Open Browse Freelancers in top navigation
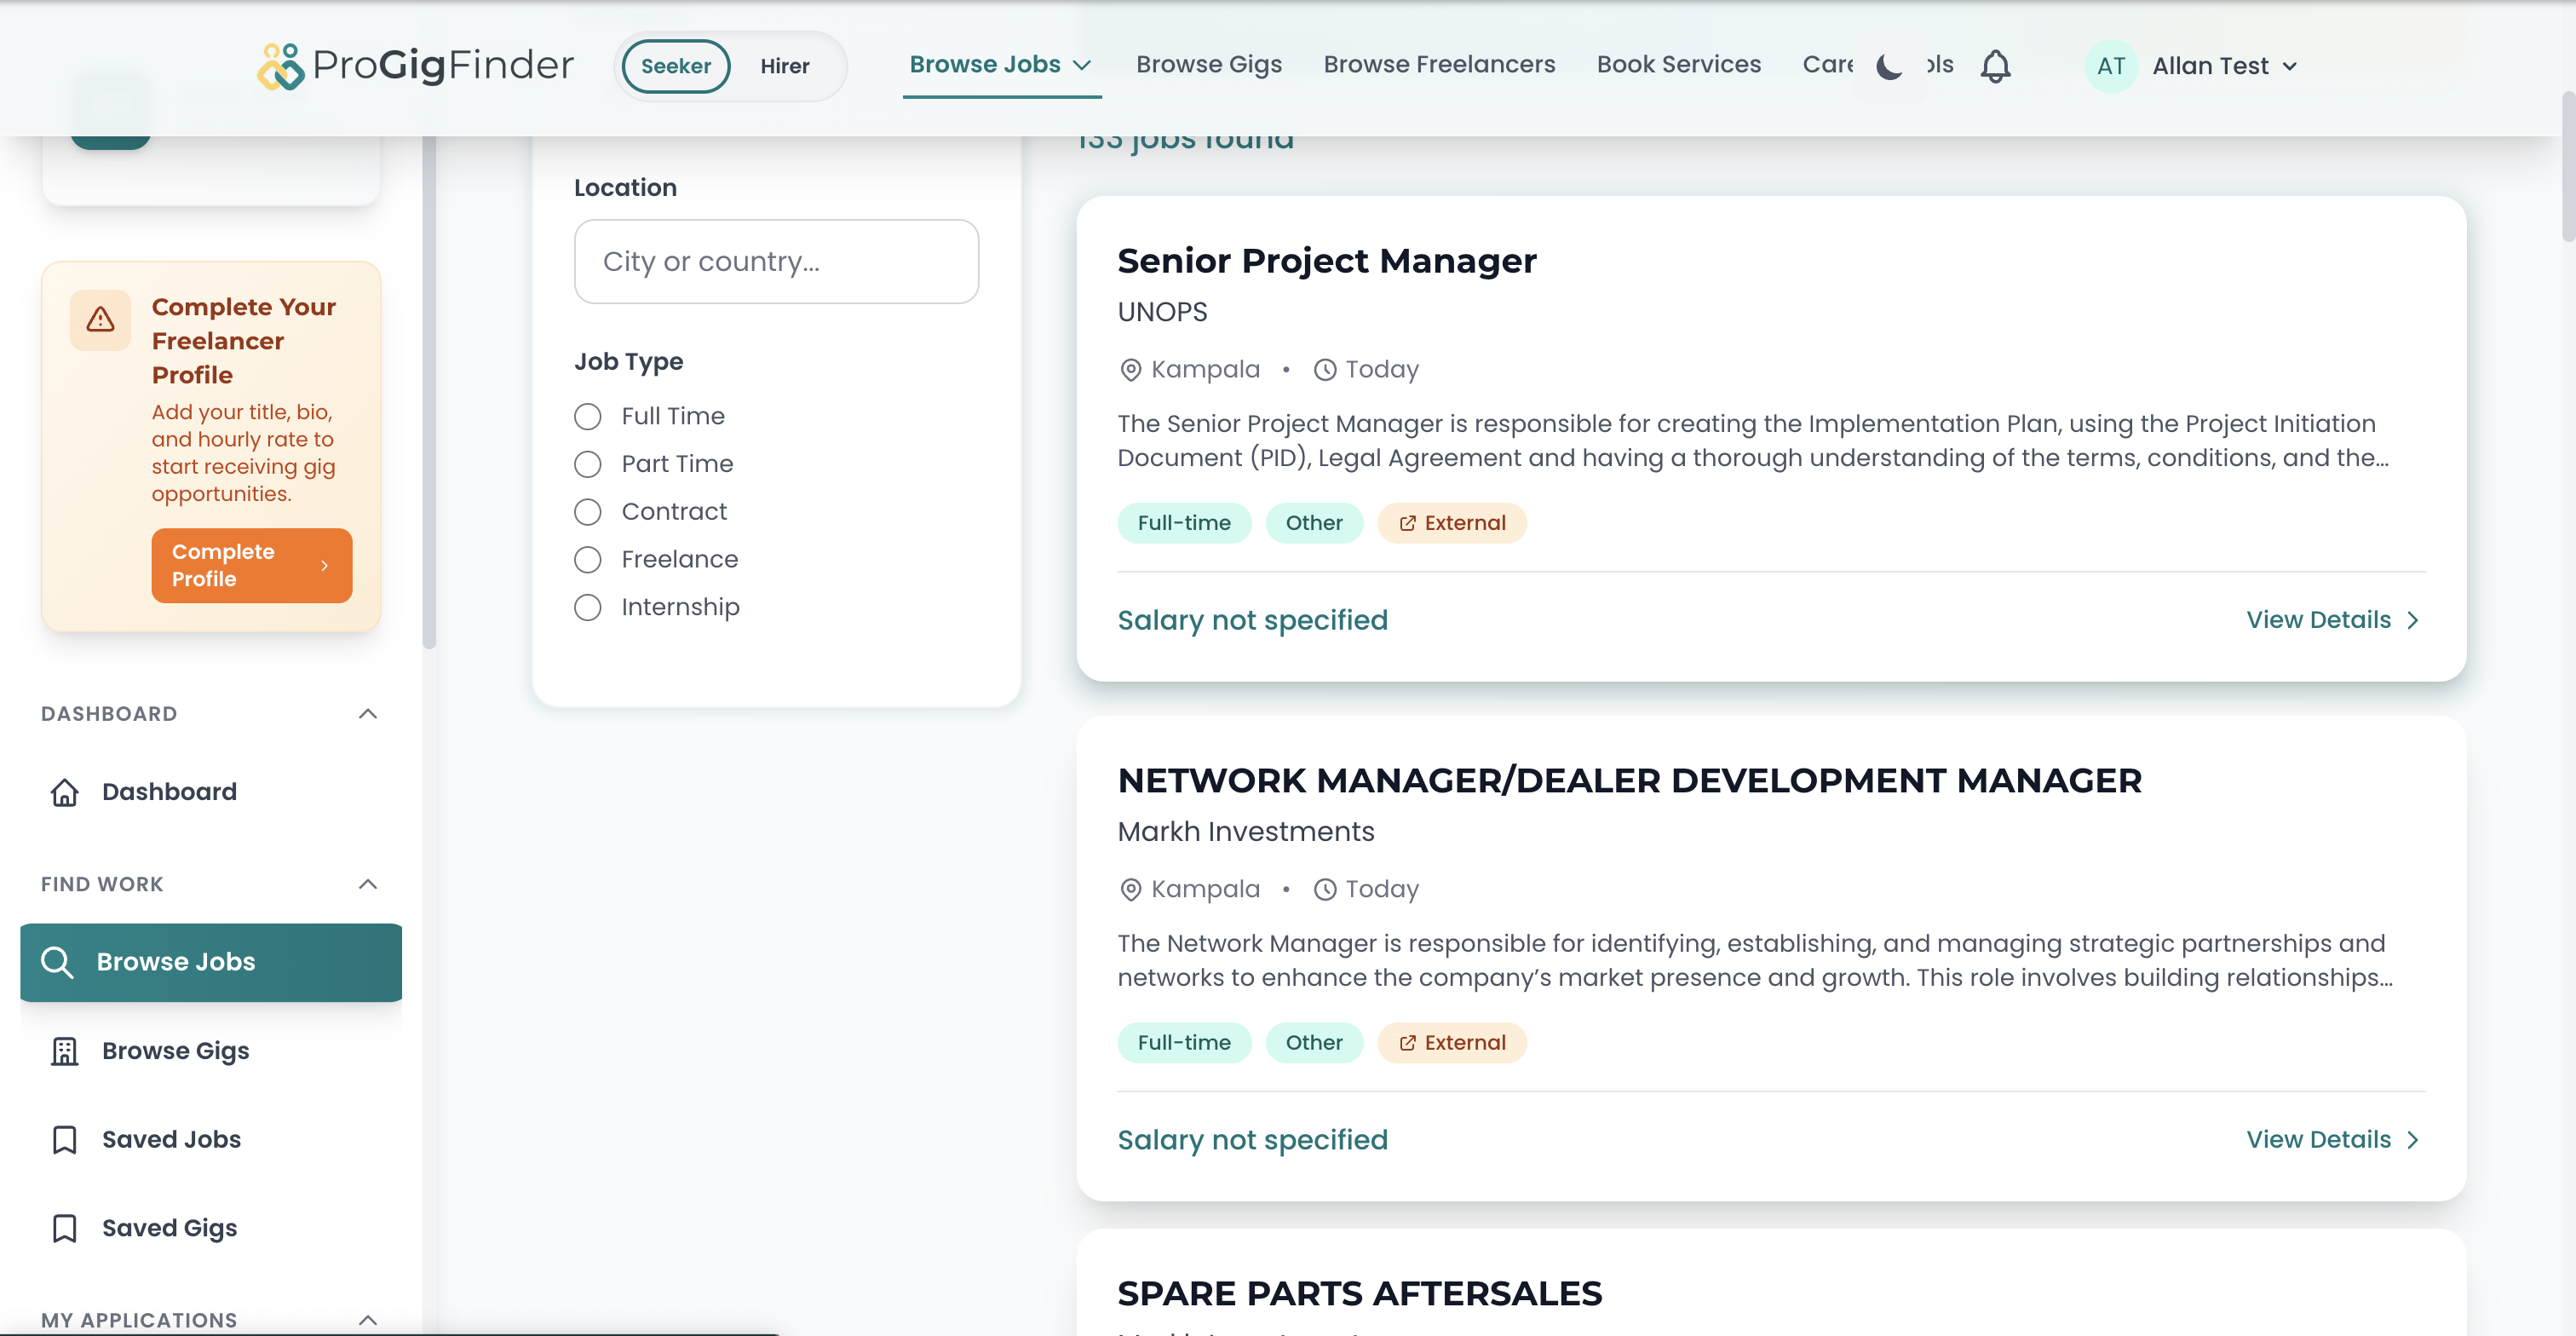This screenshot has height=1336, width=2576. click(1439, 64)
